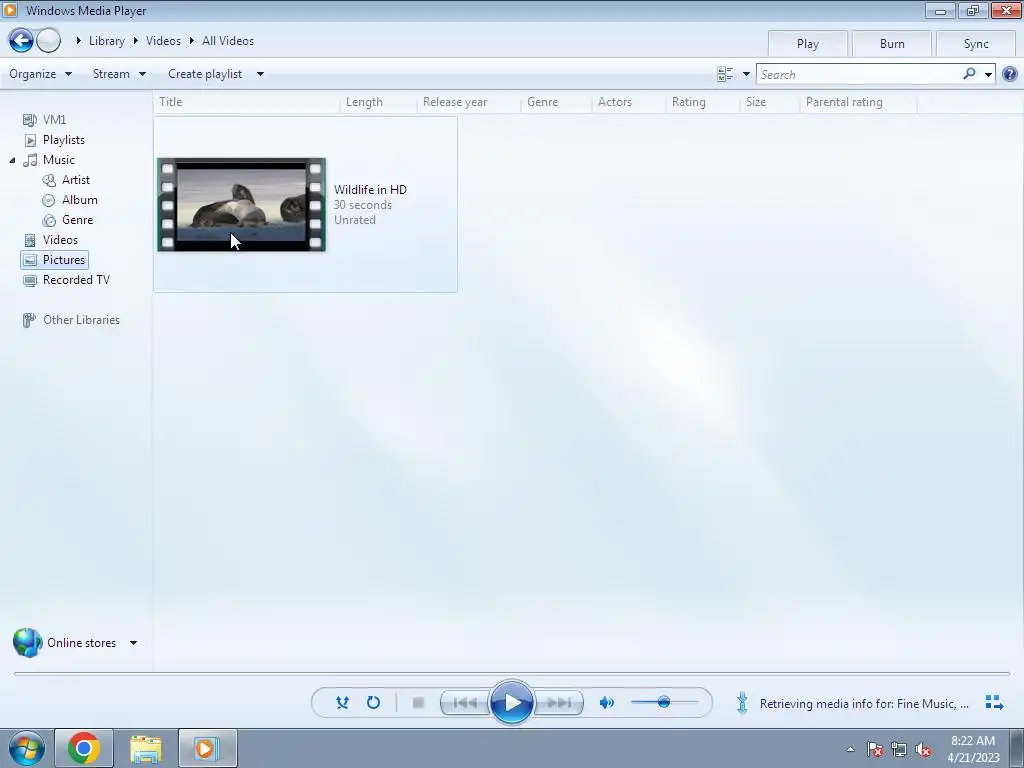The image size is (1024, 768).
Task: Click the Online stores globe icon
Action: coord(27,643)
